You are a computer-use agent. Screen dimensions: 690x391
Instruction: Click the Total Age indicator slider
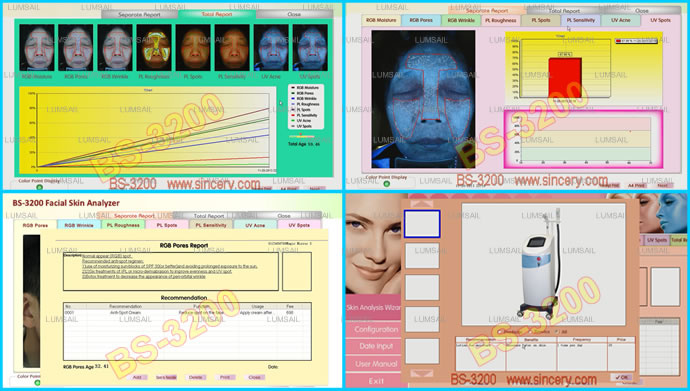point(301,136)
